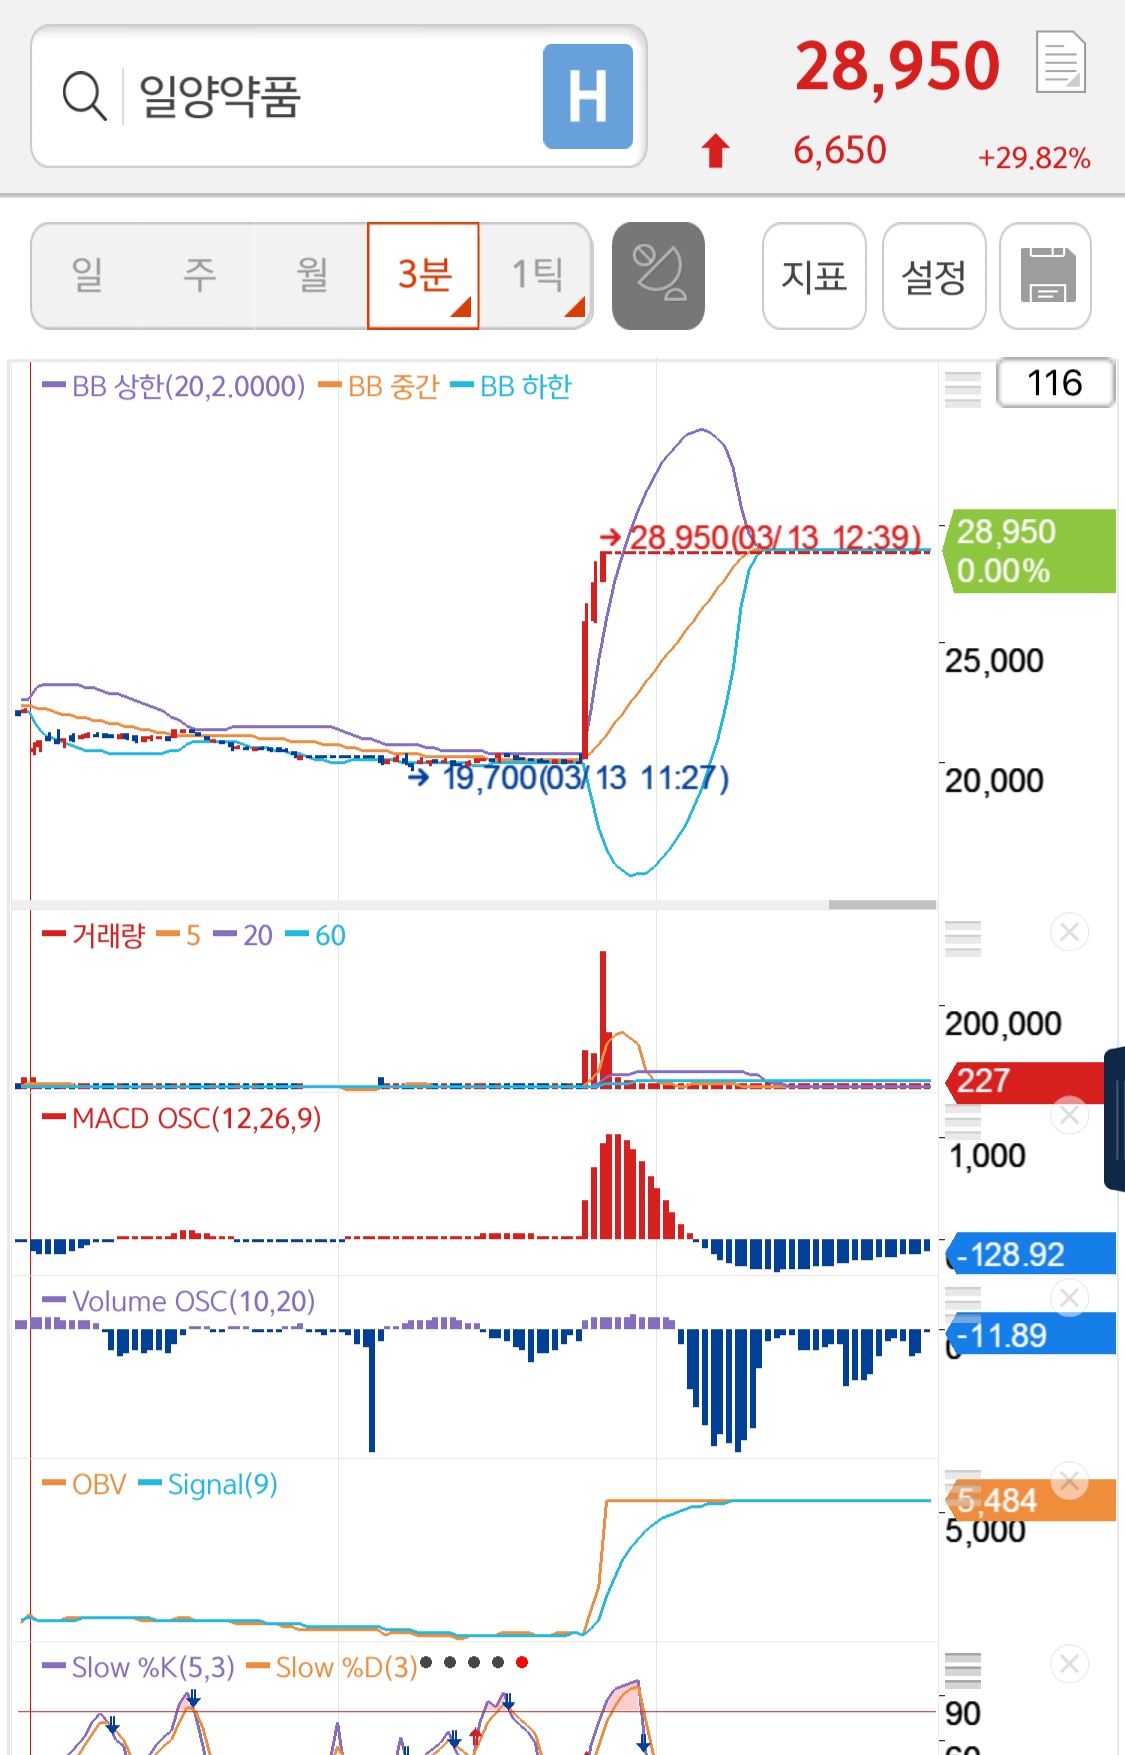This screenshot has width=1125, height=1755.
Task: Select the 일 daily chart tab
Action: (87, 275)
